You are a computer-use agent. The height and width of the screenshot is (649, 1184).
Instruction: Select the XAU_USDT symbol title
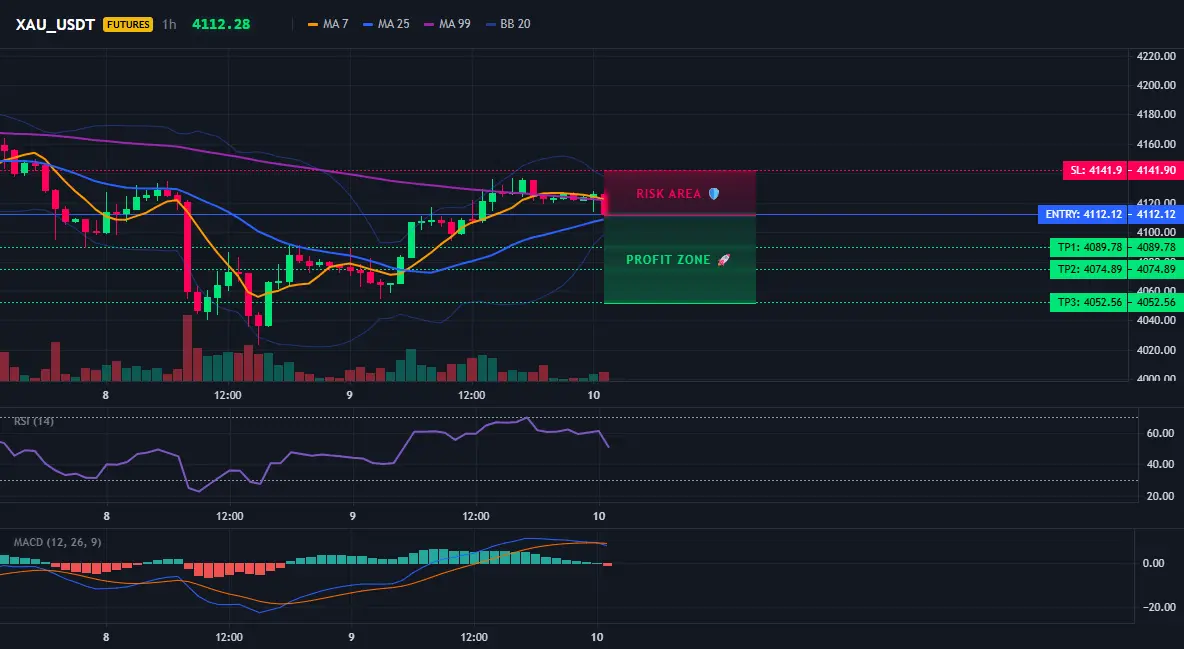[55, 24]
